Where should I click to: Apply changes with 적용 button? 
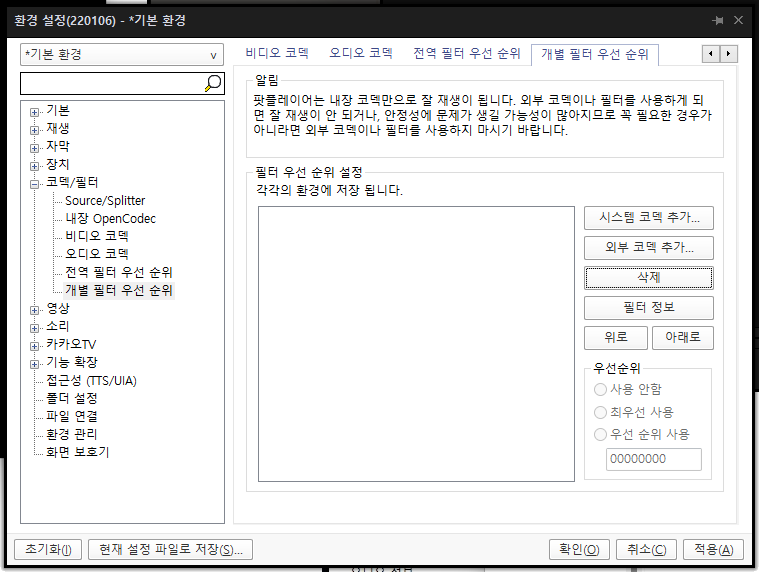tap(713, 549)
